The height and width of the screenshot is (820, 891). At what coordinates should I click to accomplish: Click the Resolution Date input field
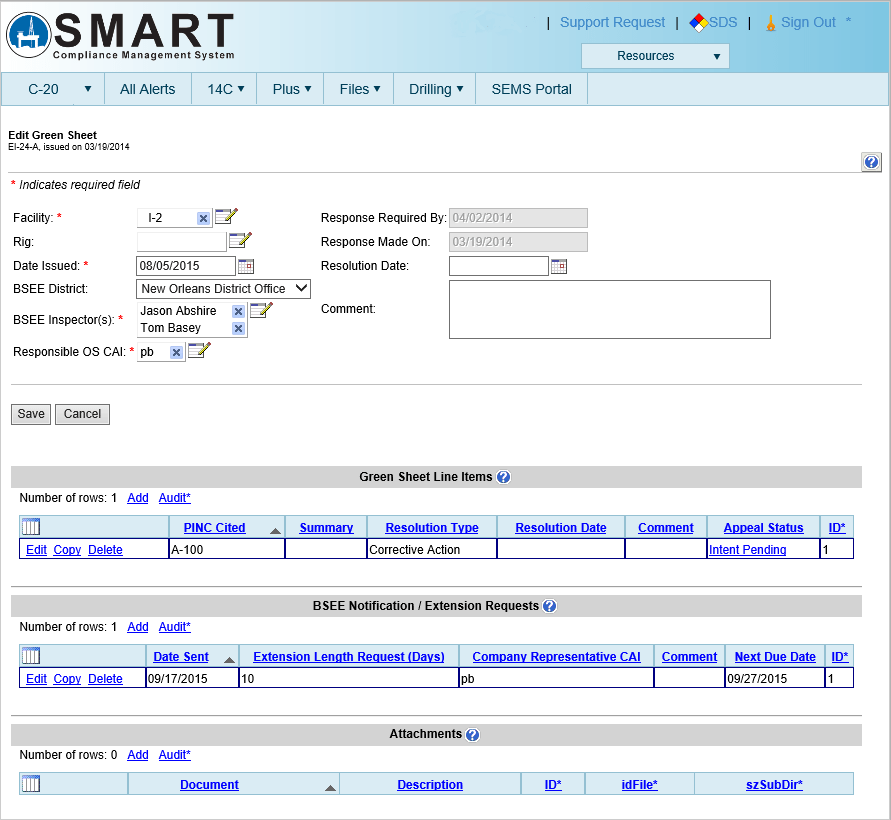click(498, 266)
